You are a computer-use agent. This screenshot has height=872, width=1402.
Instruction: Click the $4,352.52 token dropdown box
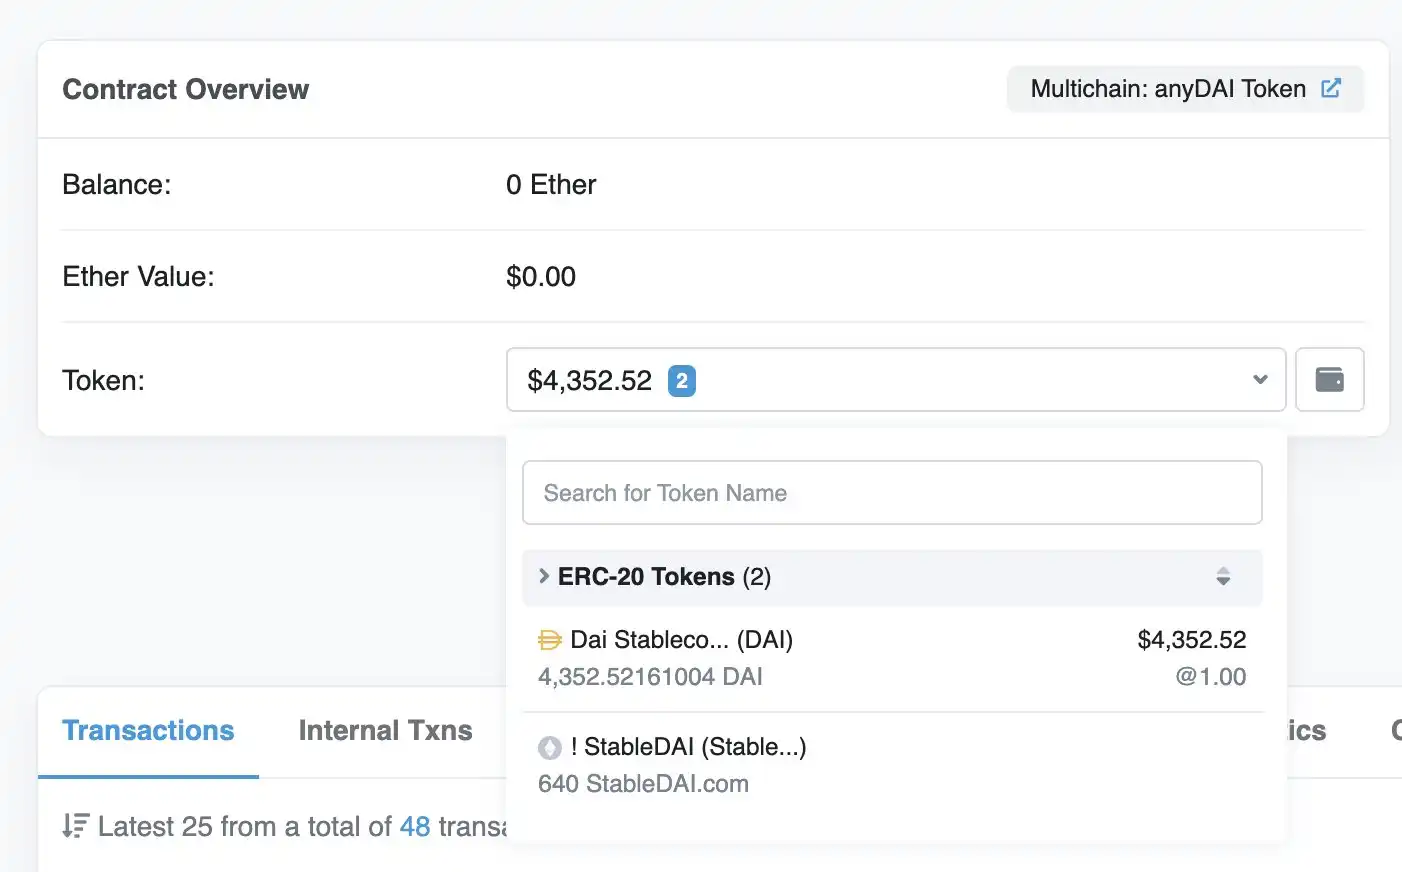(x=896, y=380)
